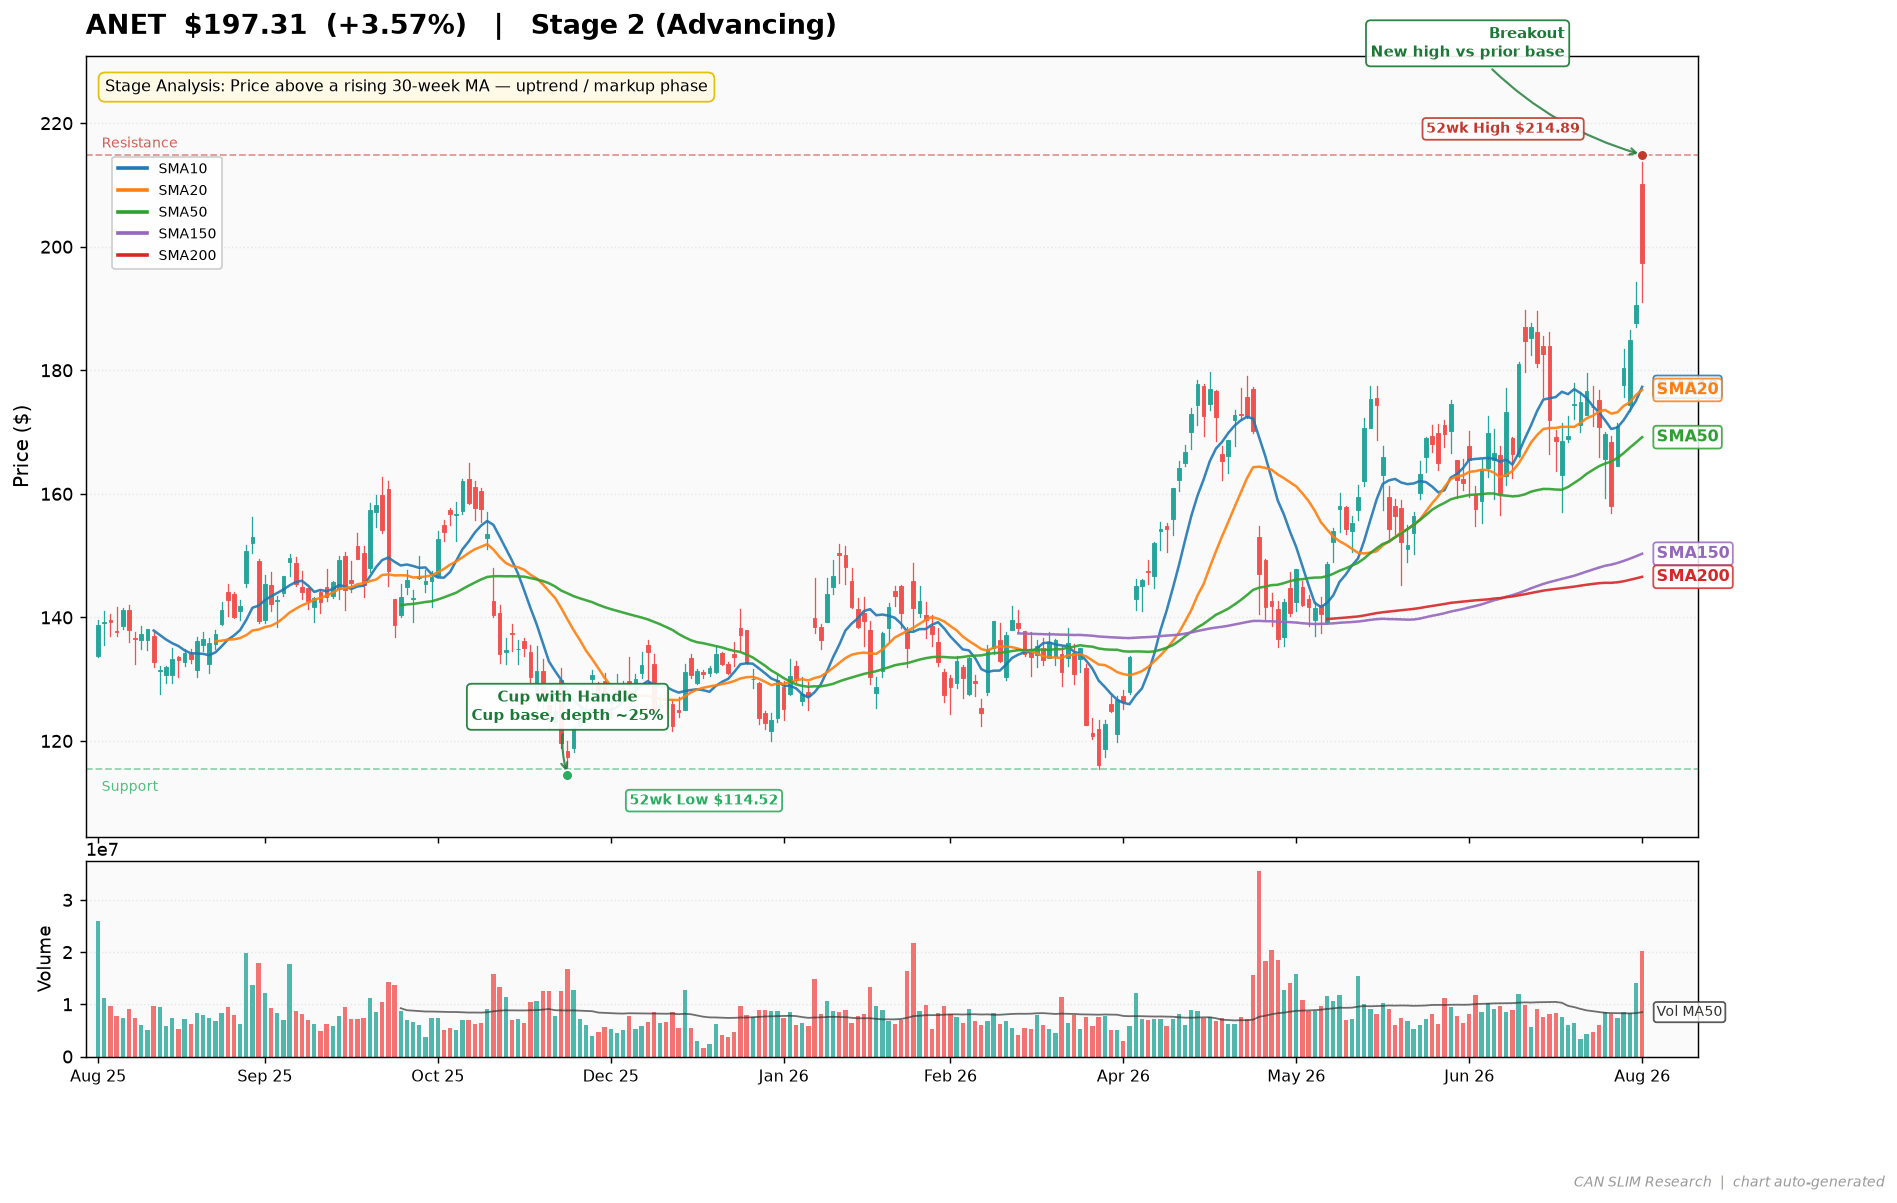1897x1203 pixels.
Task: Click the 140 tick on the price axis
Action: coord(58,618)
